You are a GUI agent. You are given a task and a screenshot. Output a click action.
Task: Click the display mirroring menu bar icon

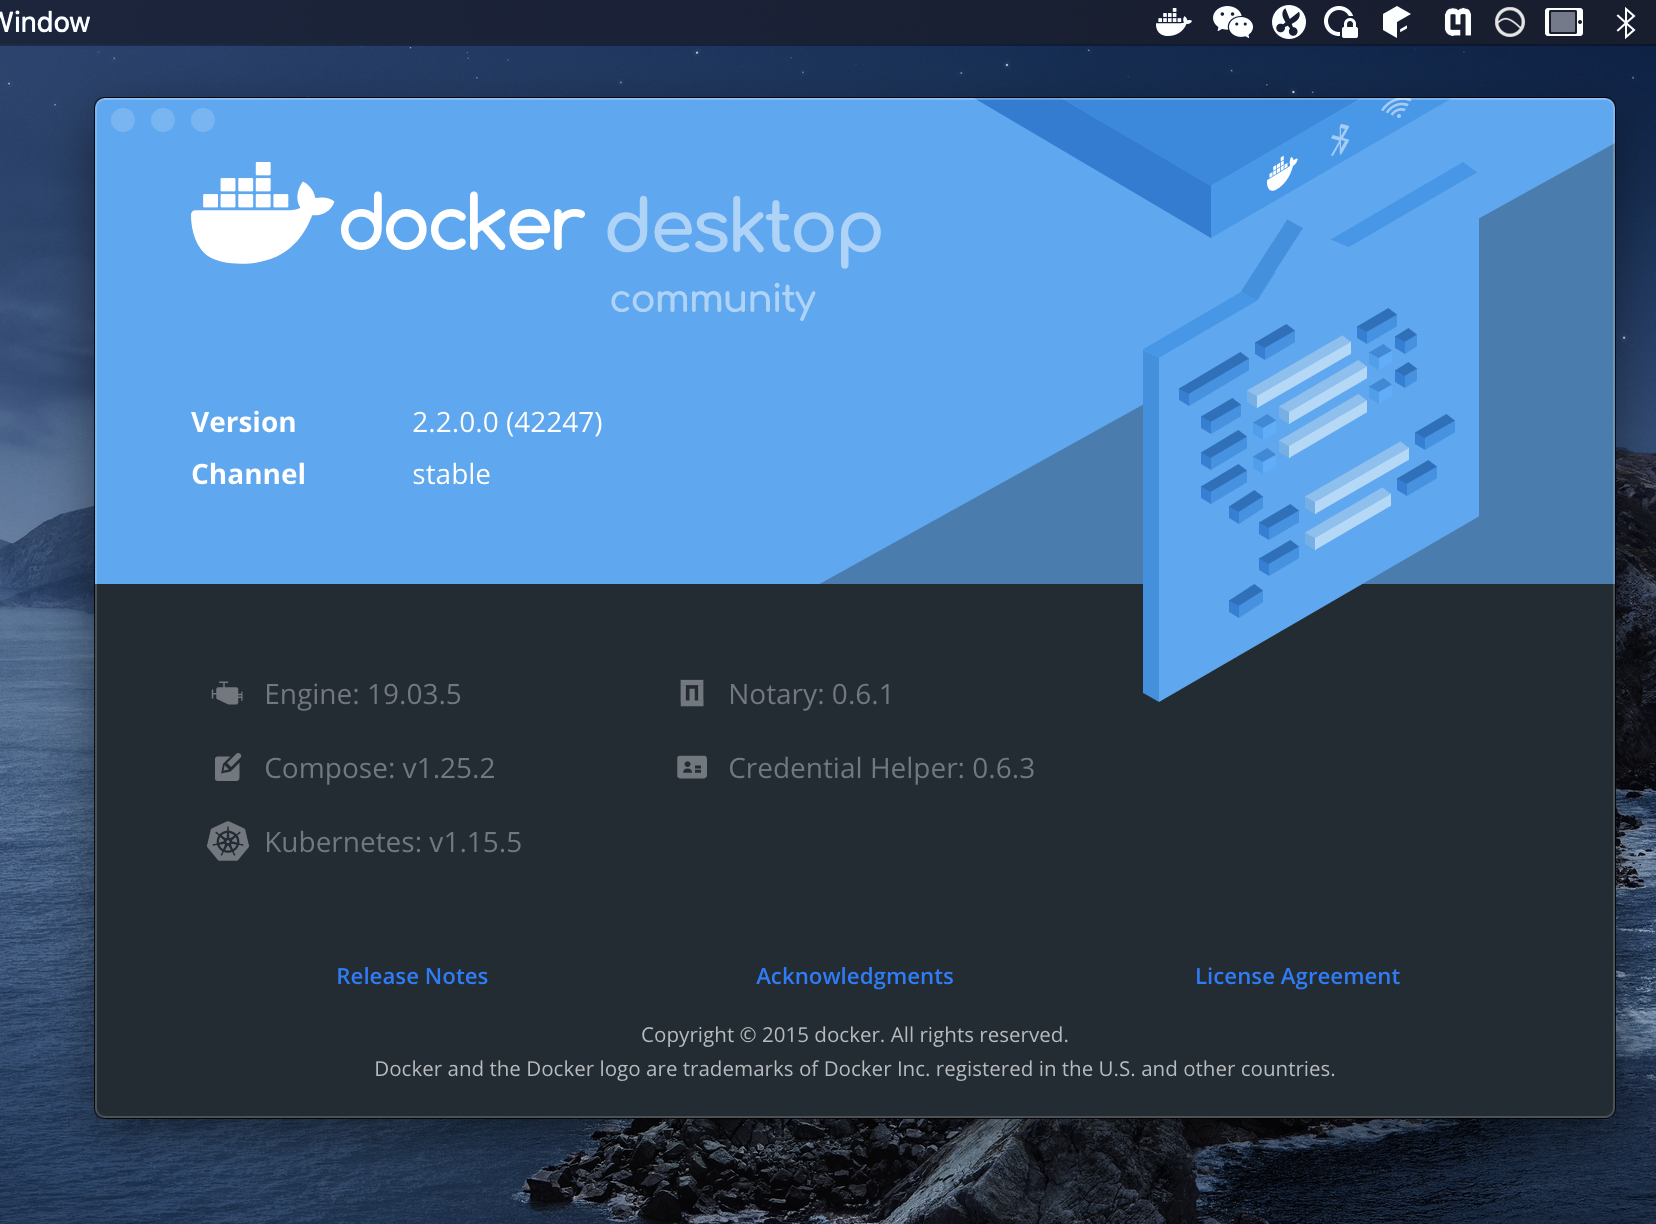(x=1565, y=22)
